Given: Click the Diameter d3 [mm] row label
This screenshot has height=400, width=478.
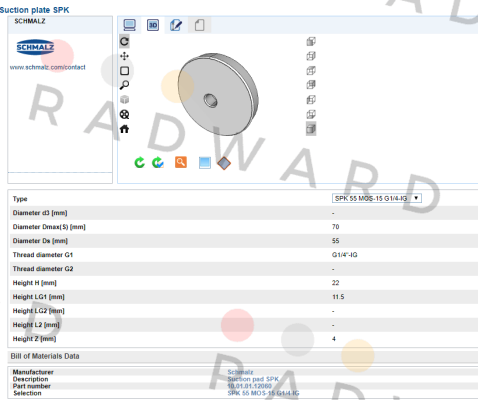Looking at the screenshot, I should (40, 213).
